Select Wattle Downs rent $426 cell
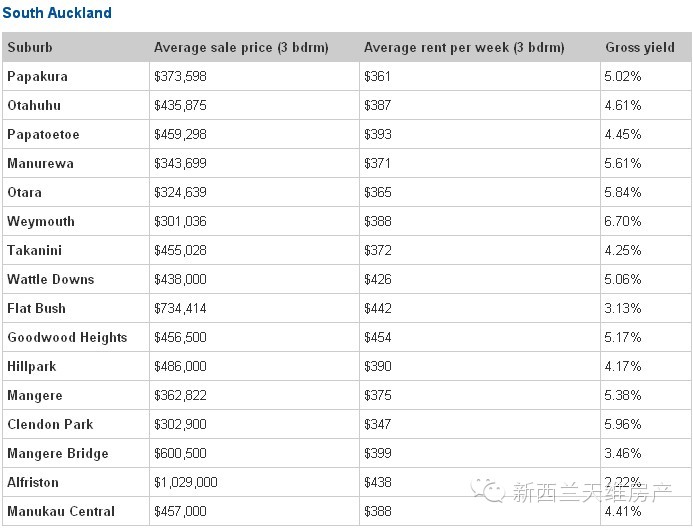The height and width of the screenshot is (528, 693). tap(480, 279)
